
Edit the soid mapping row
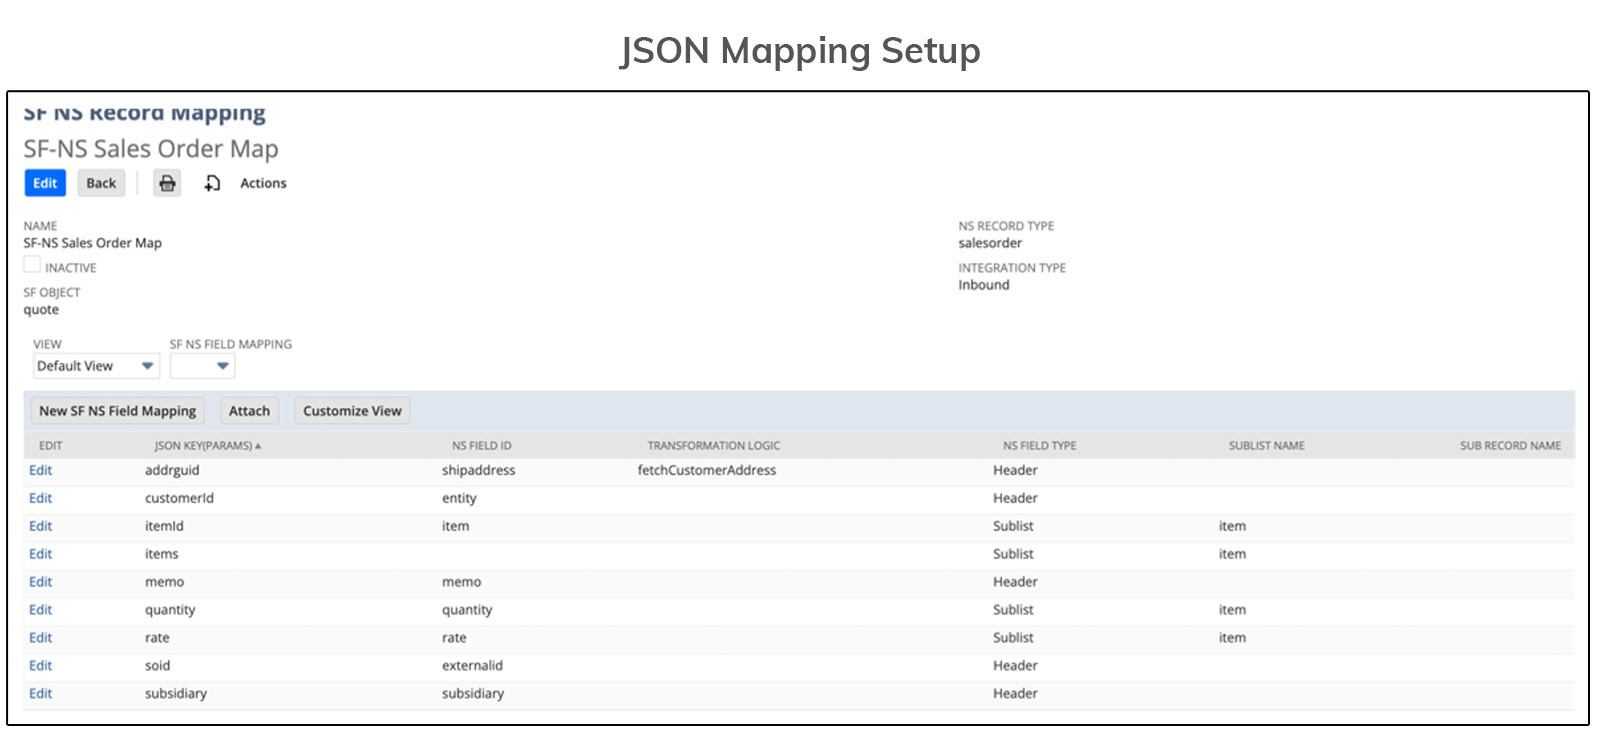[x=40, y=666]
